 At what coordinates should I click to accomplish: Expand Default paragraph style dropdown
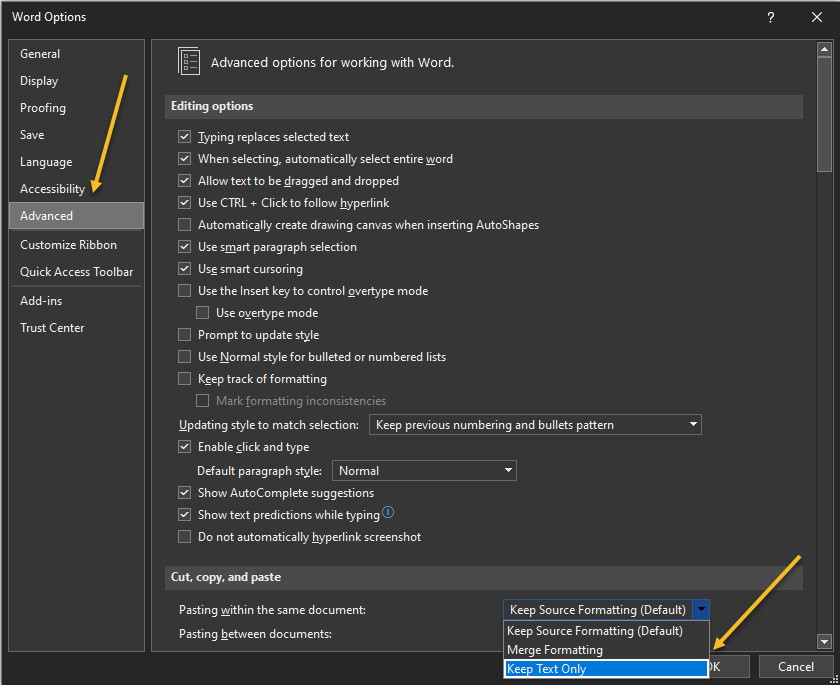coord(424,471)
